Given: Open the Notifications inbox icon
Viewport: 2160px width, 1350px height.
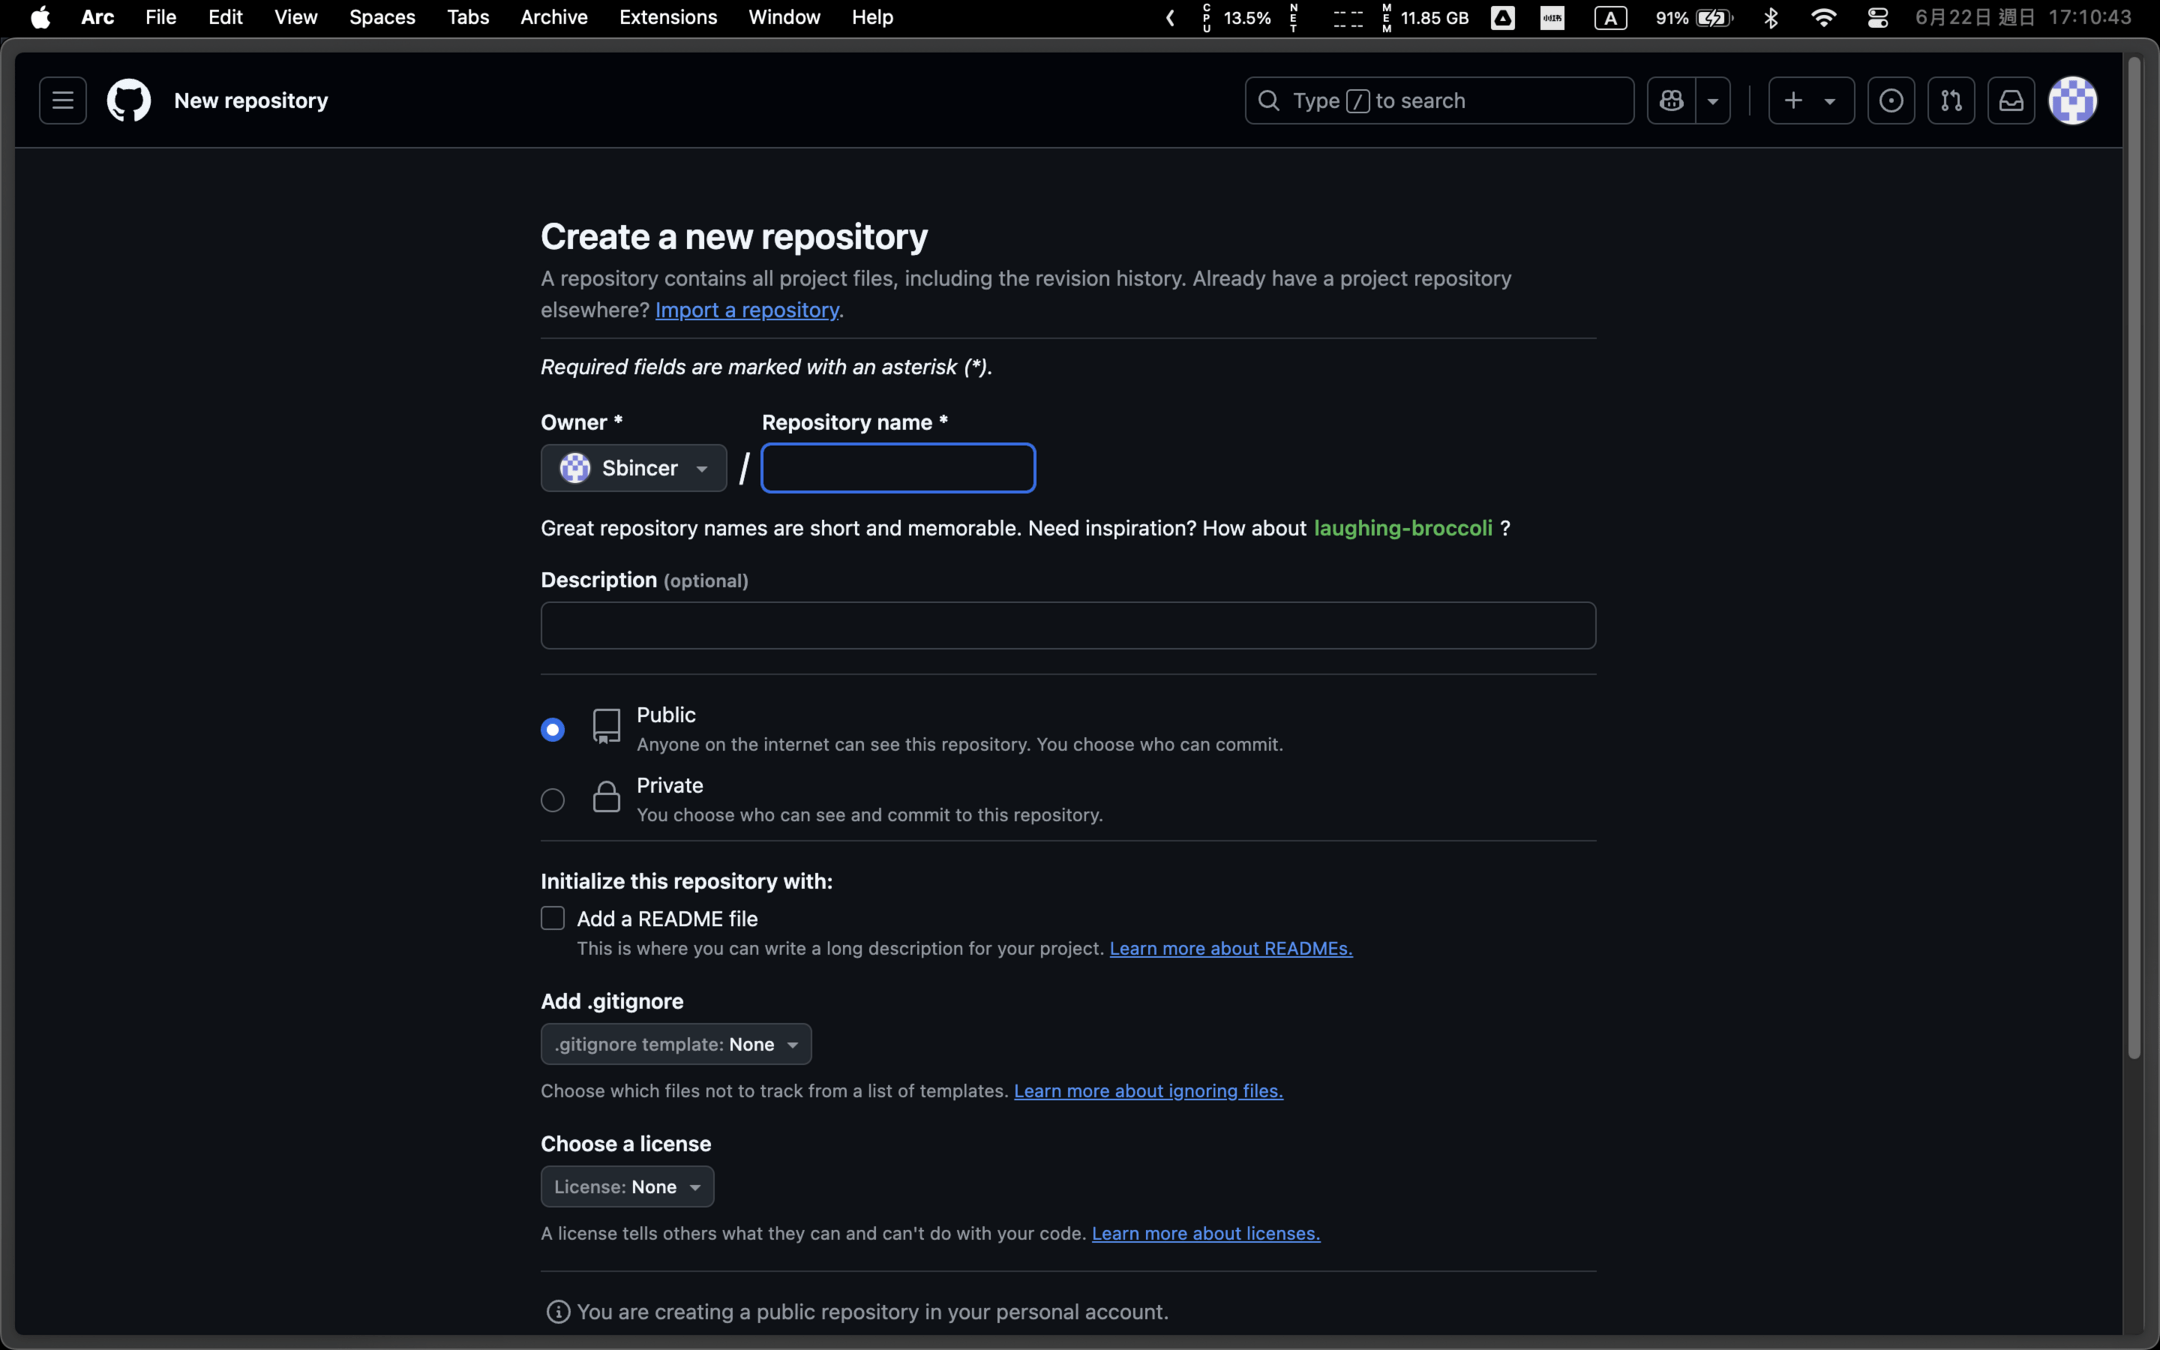Looking at the screenshot, I should [2010, 101].
